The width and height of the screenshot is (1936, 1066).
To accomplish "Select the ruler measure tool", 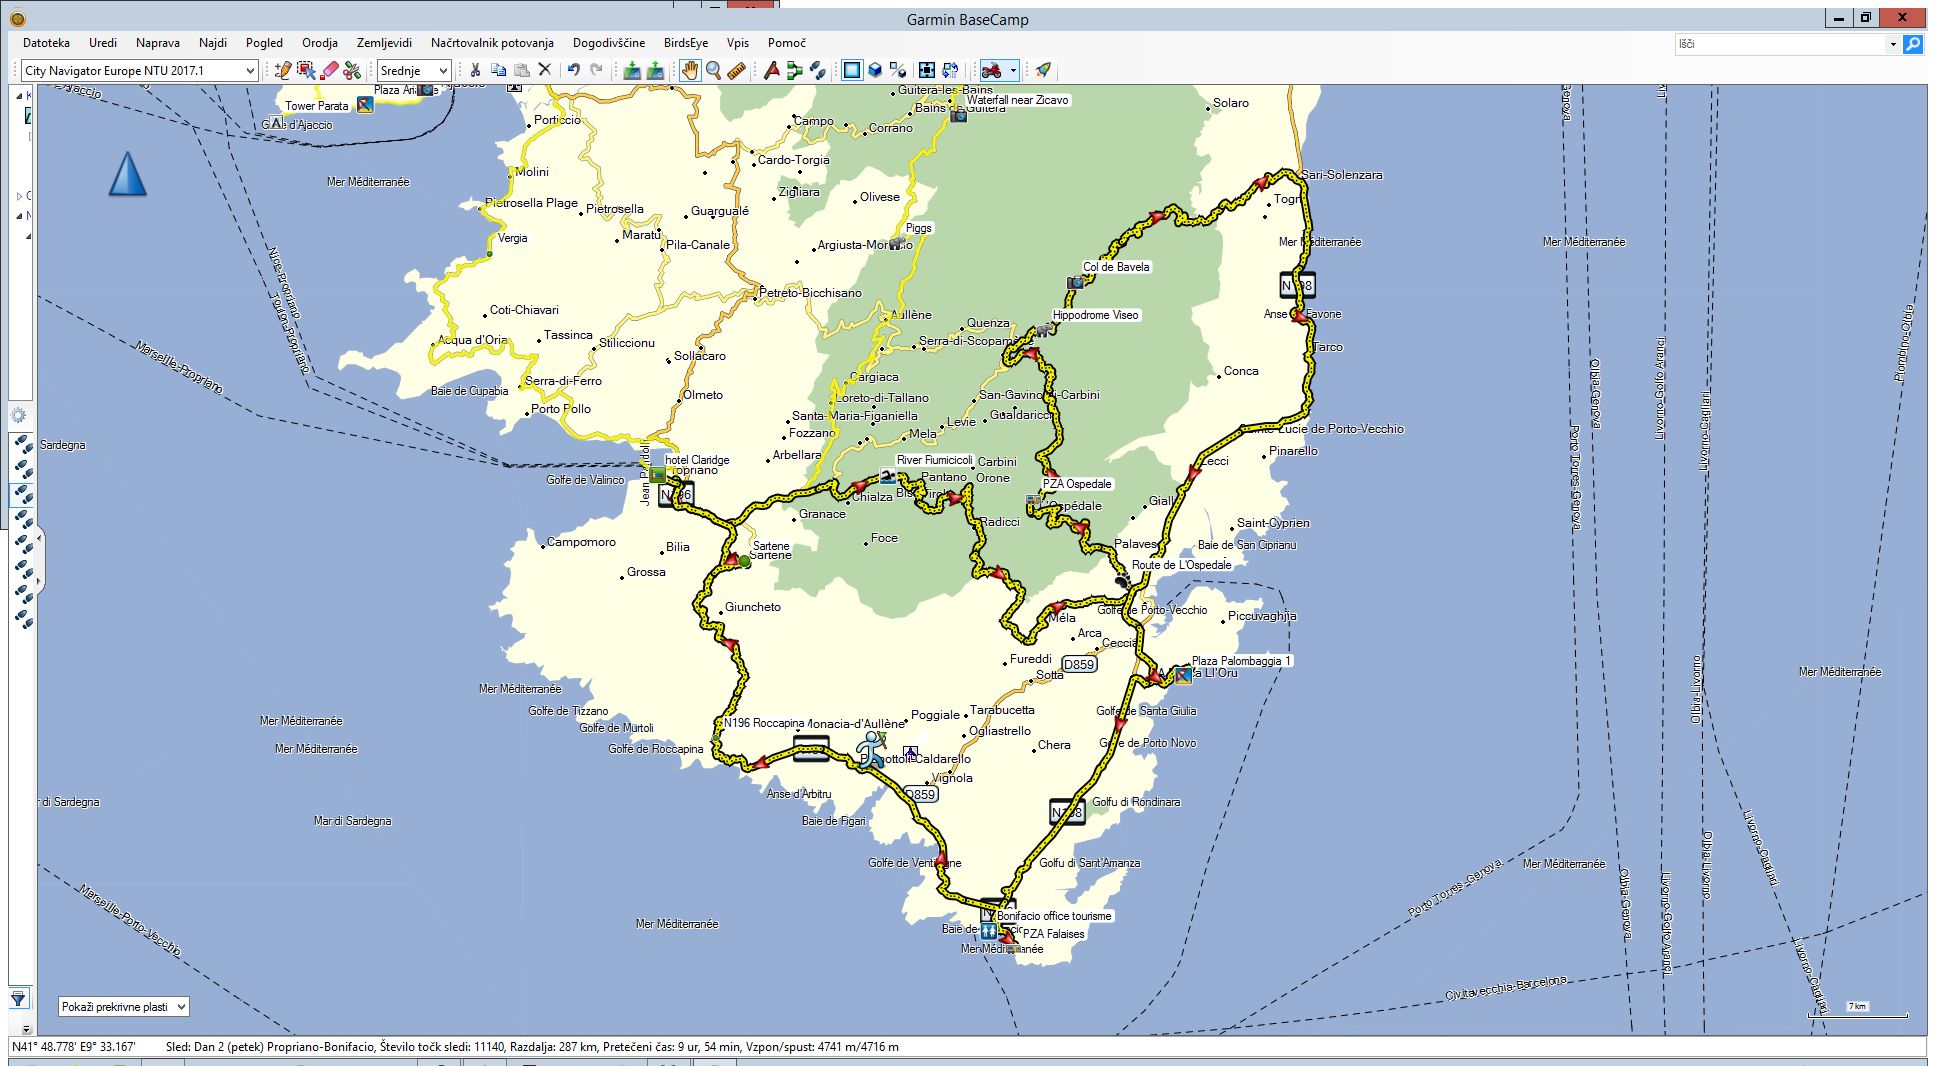I will [737, 70].
